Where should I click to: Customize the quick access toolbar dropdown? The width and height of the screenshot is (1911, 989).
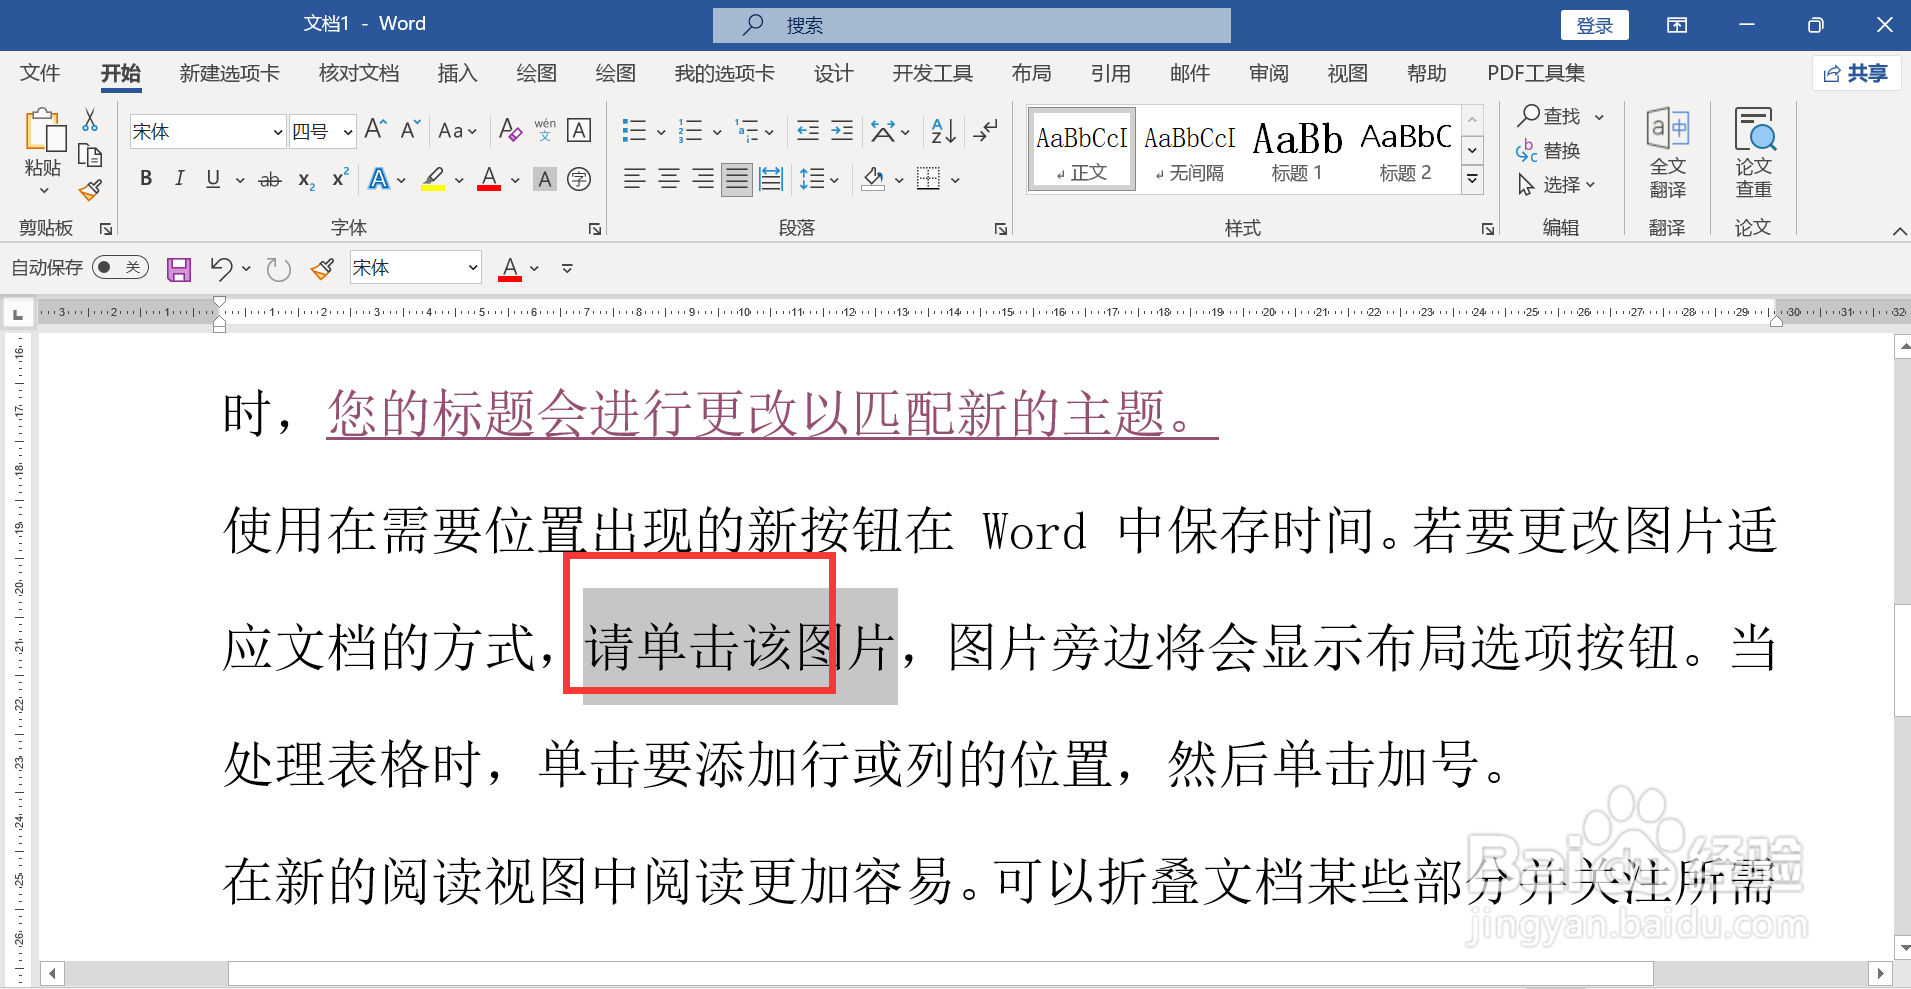pyautogui.click(x=567, y=269)
